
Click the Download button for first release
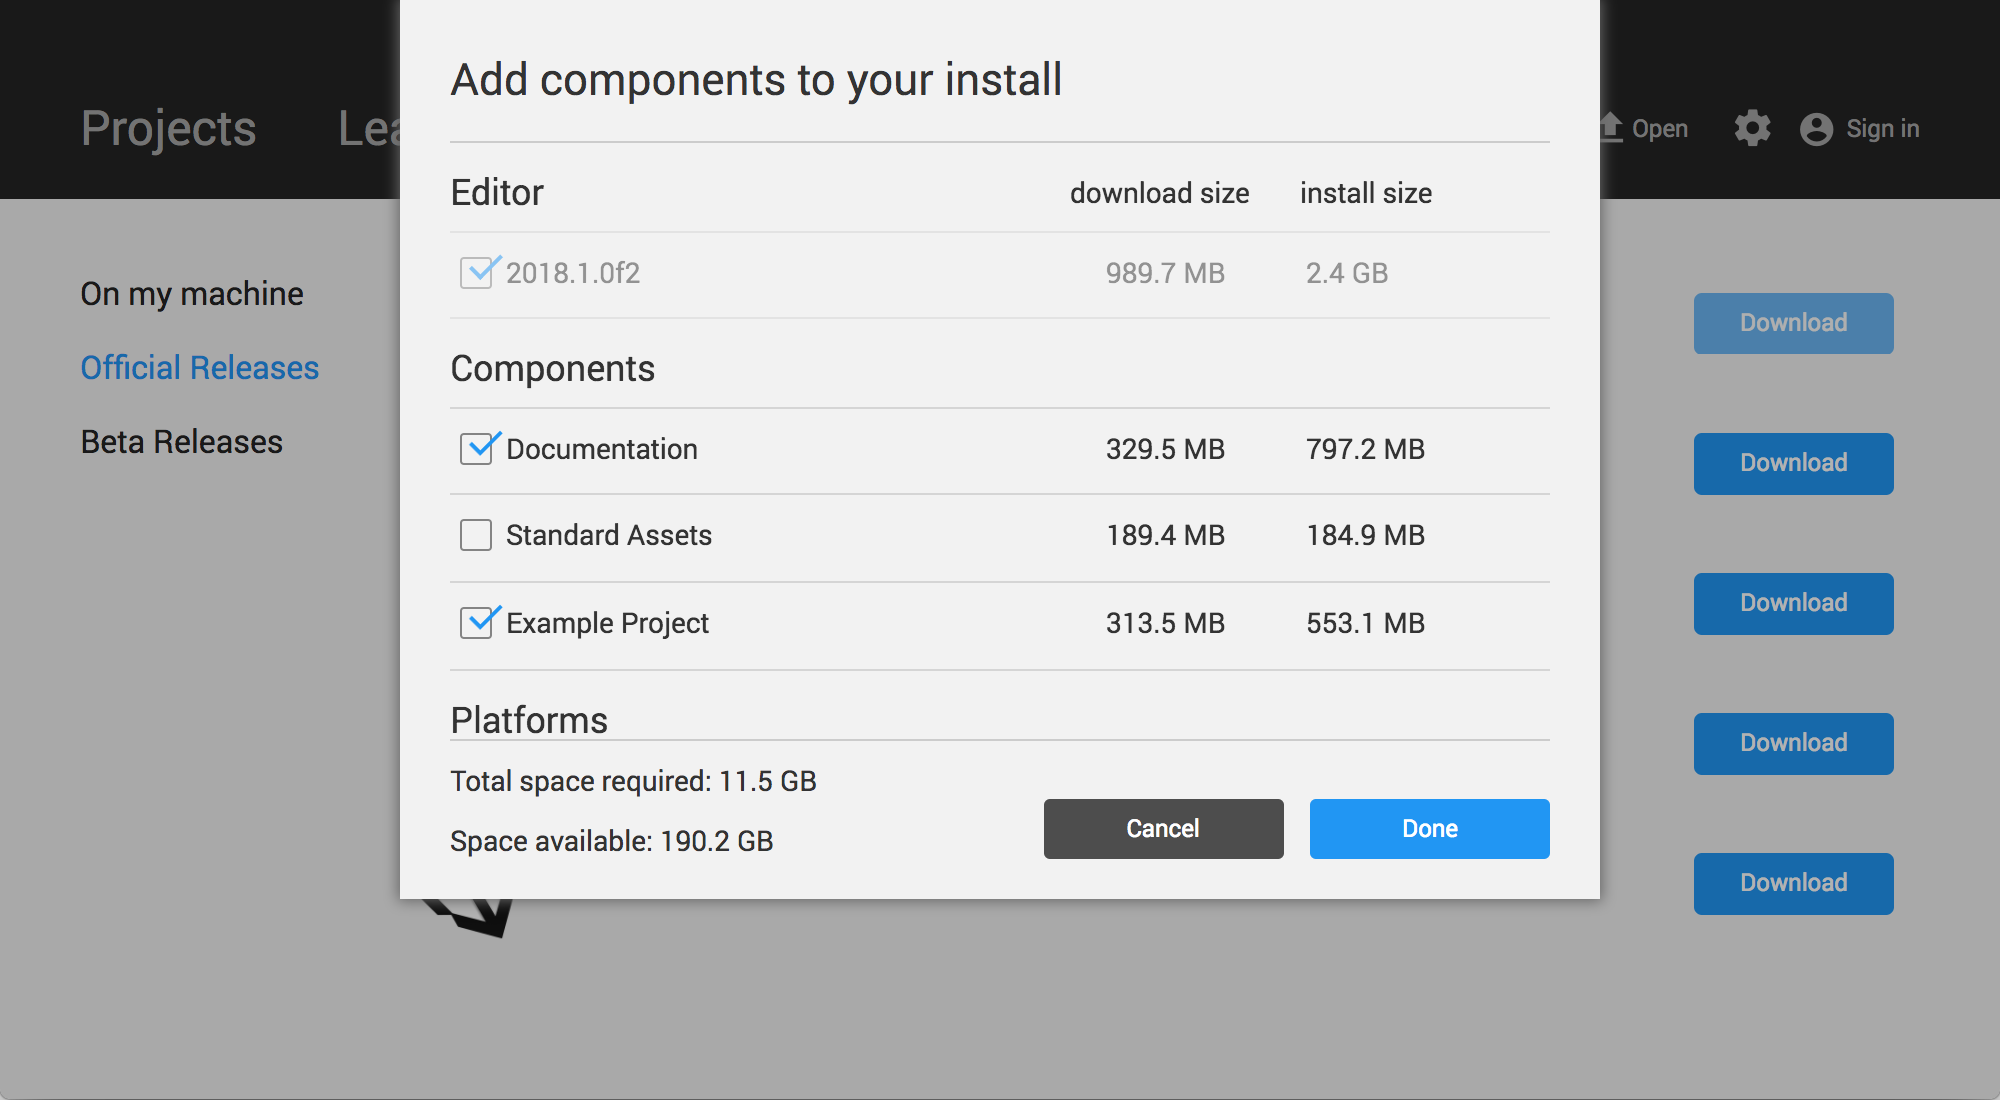click(x=1791, y=321)
